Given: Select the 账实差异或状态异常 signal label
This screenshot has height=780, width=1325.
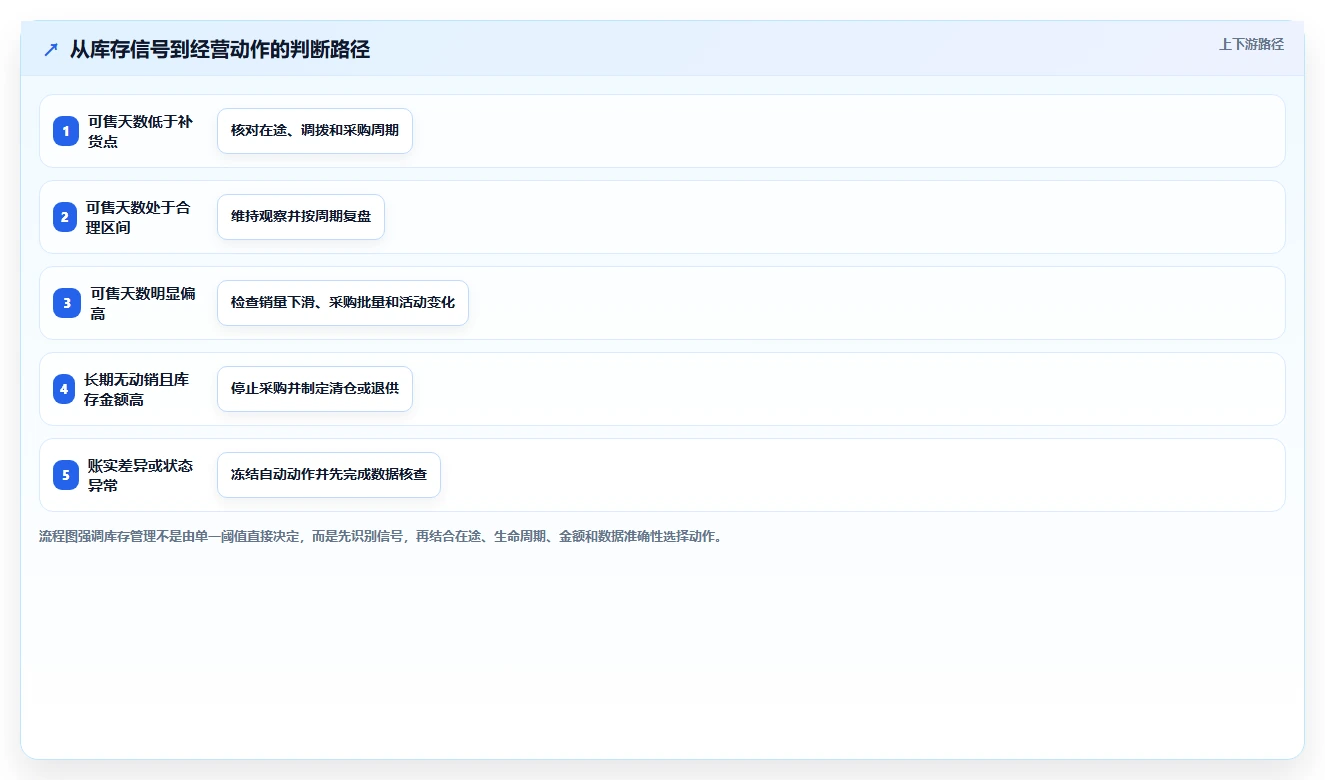Looking at the screenshot, I should click(141, 475).
